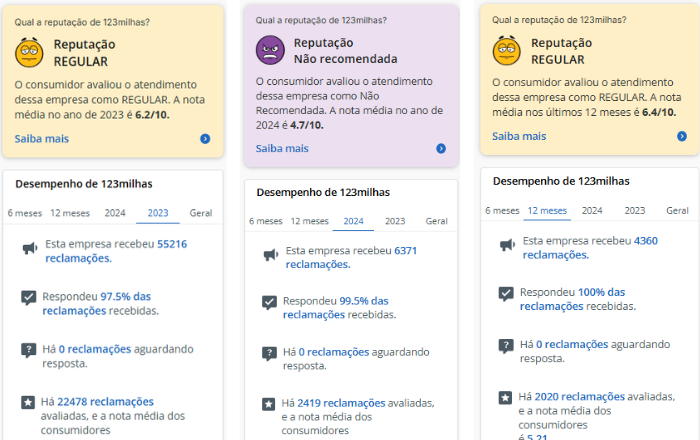The width and height of the screenshot is (700, 440).
Task: Open Saiba mais in the Não recomendada card
Action: 282,149
